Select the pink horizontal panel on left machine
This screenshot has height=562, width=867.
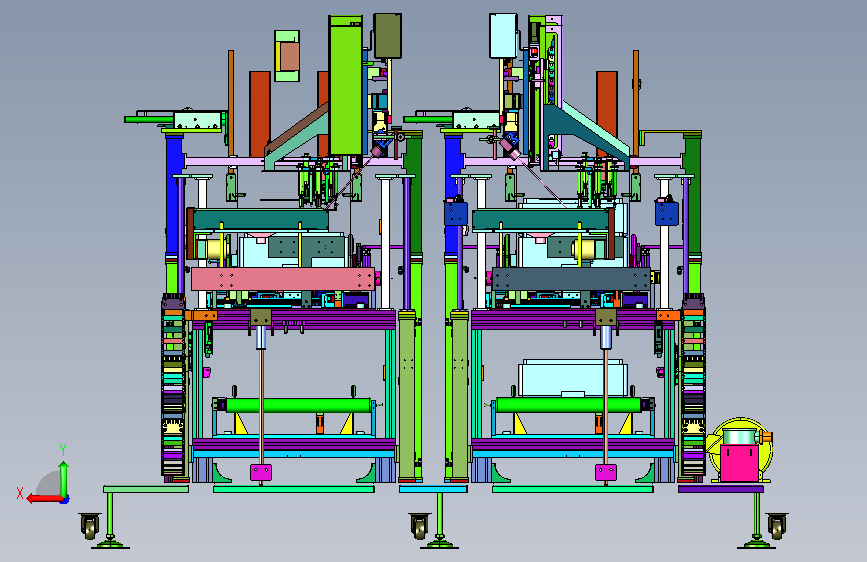click(x=283, y=278)
